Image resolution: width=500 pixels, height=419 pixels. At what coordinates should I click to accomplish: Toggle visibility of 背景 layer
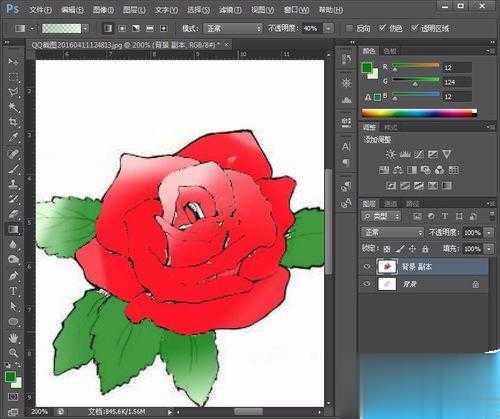pyautogui.click(x=367, y=284)
